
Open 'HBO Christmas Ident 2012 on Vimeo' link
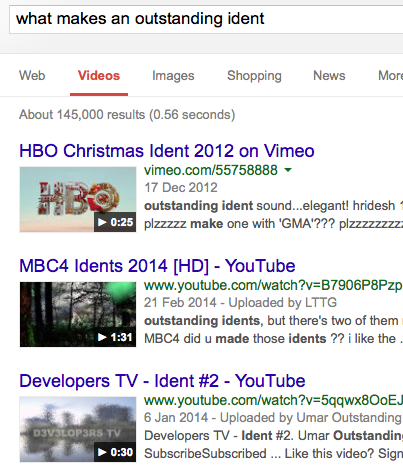tap(167, 151)
